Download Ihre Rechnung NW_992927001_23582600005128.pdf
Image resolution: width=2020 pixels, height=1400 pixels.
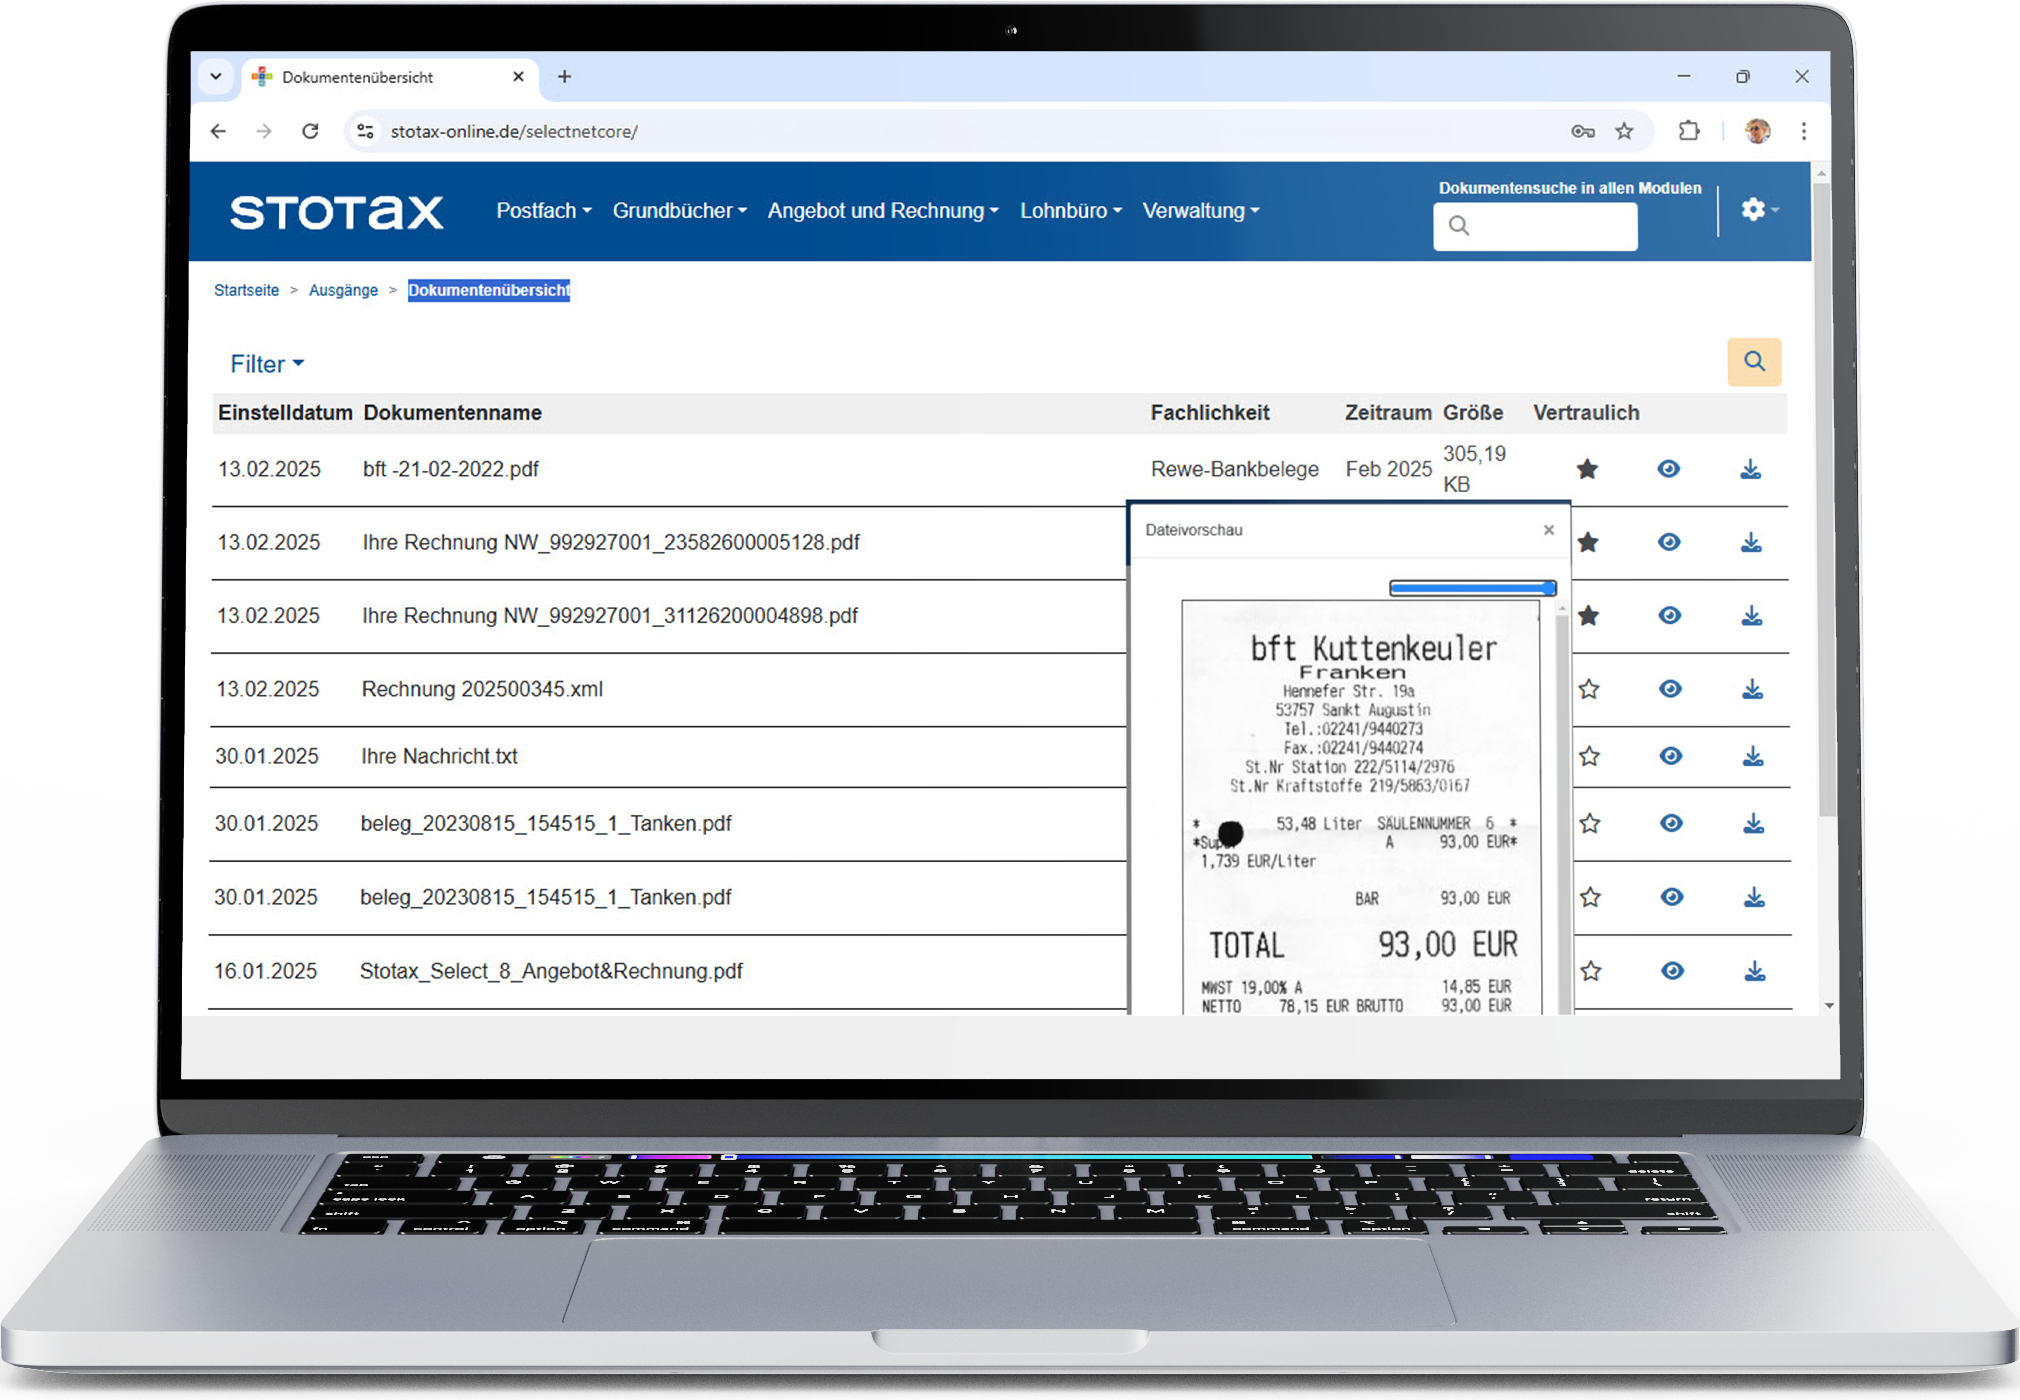click(1751, 542)
